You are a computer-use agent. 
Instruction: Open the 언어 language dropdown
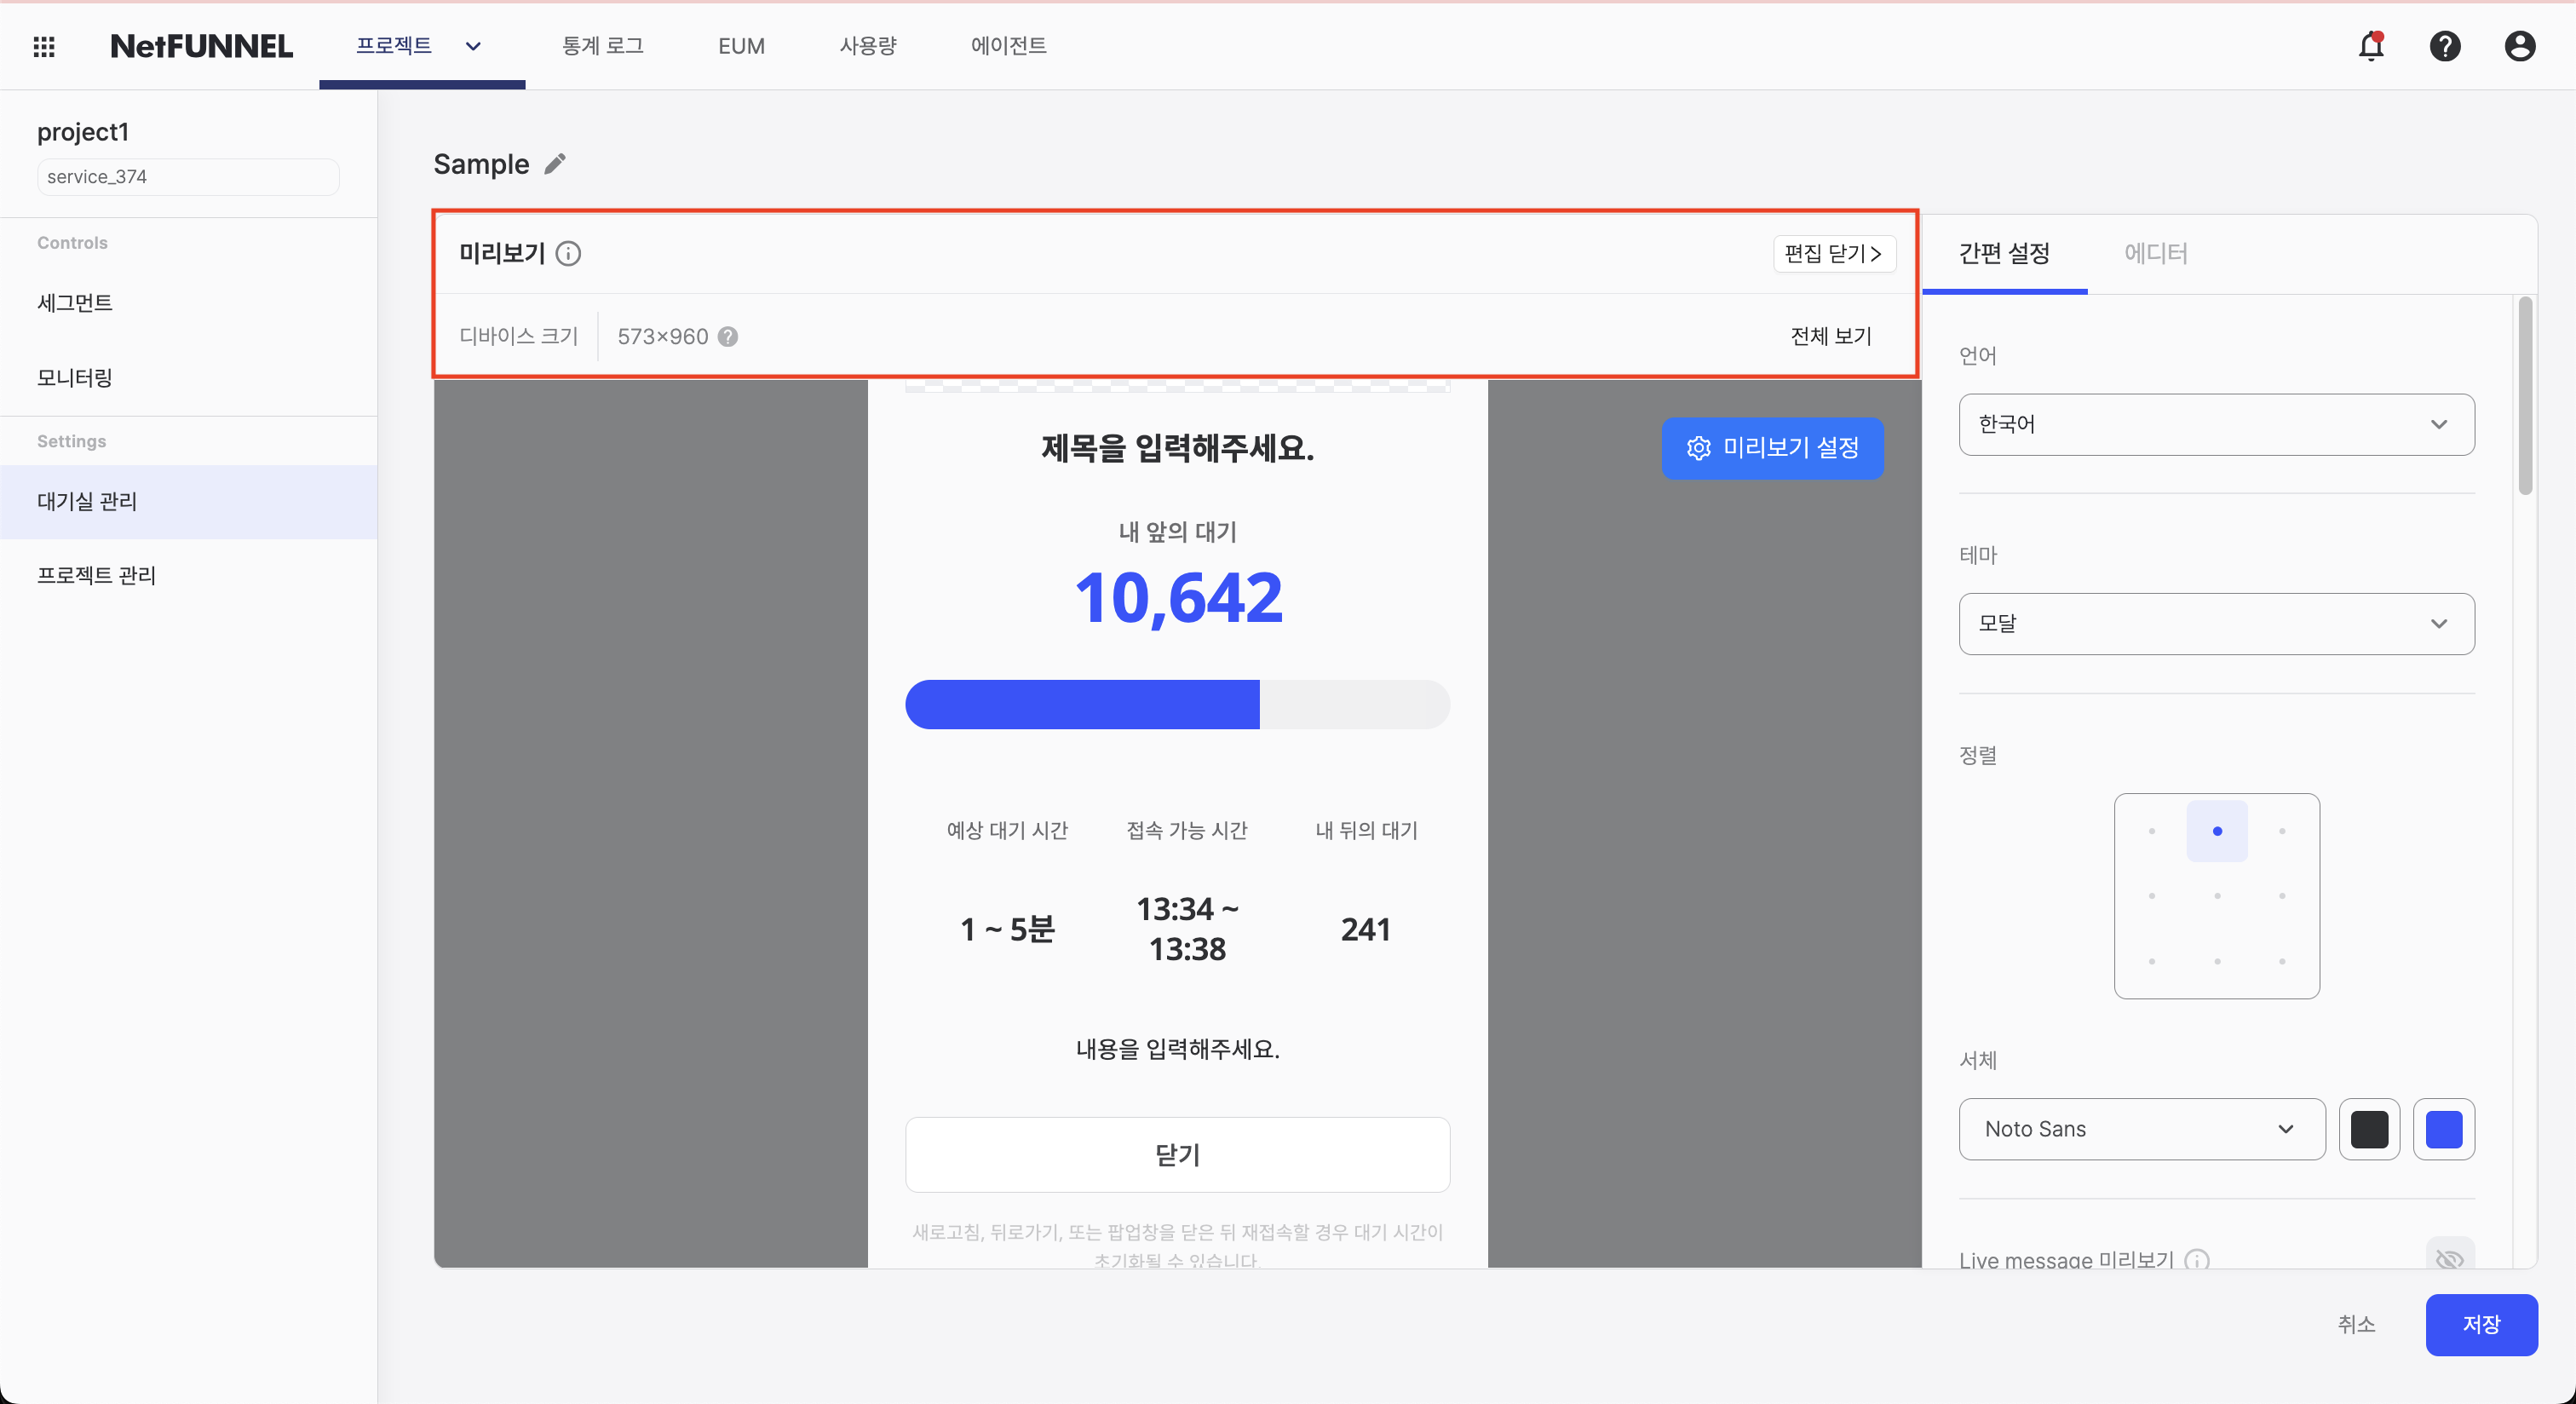point(2216,424)
